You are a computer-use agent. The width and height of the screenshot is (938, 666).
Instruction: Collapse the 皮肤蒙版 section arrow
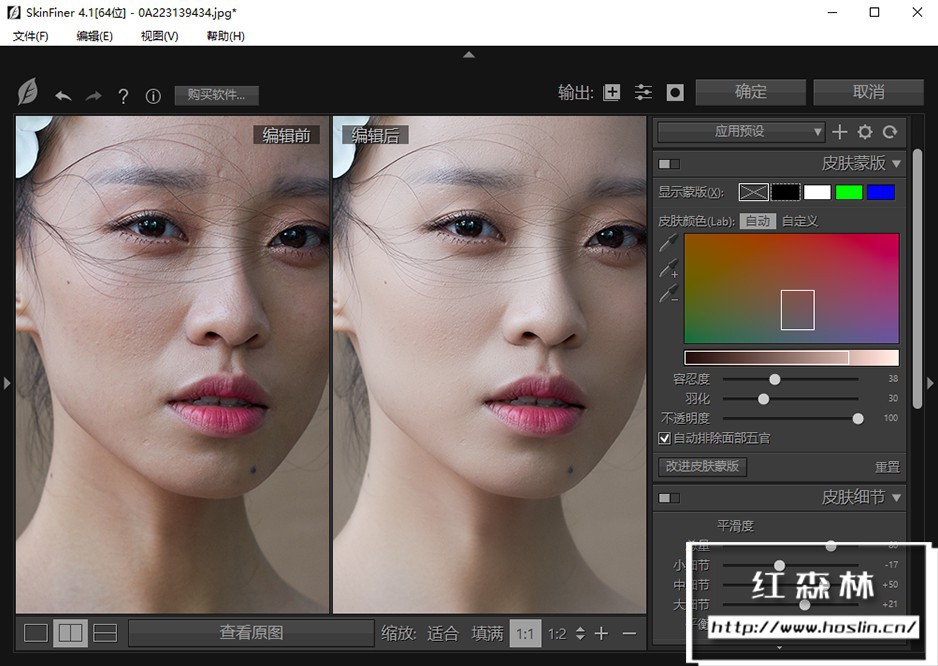tap(896, 164)
